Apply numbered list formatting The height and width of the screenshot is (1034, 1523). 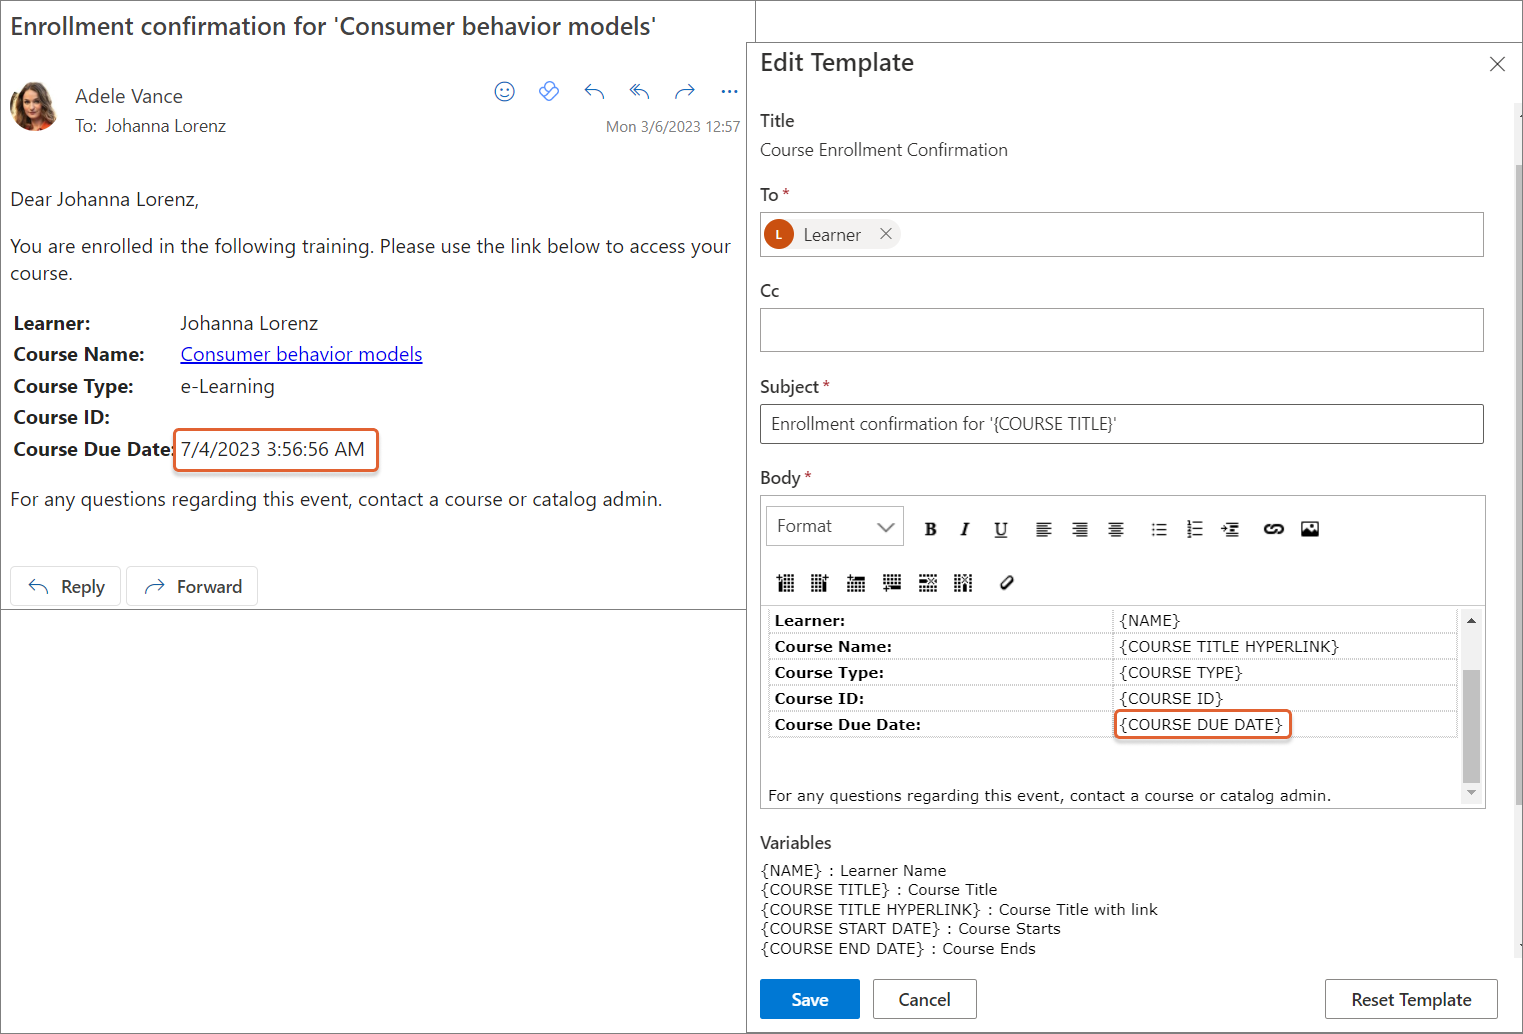1194,529
